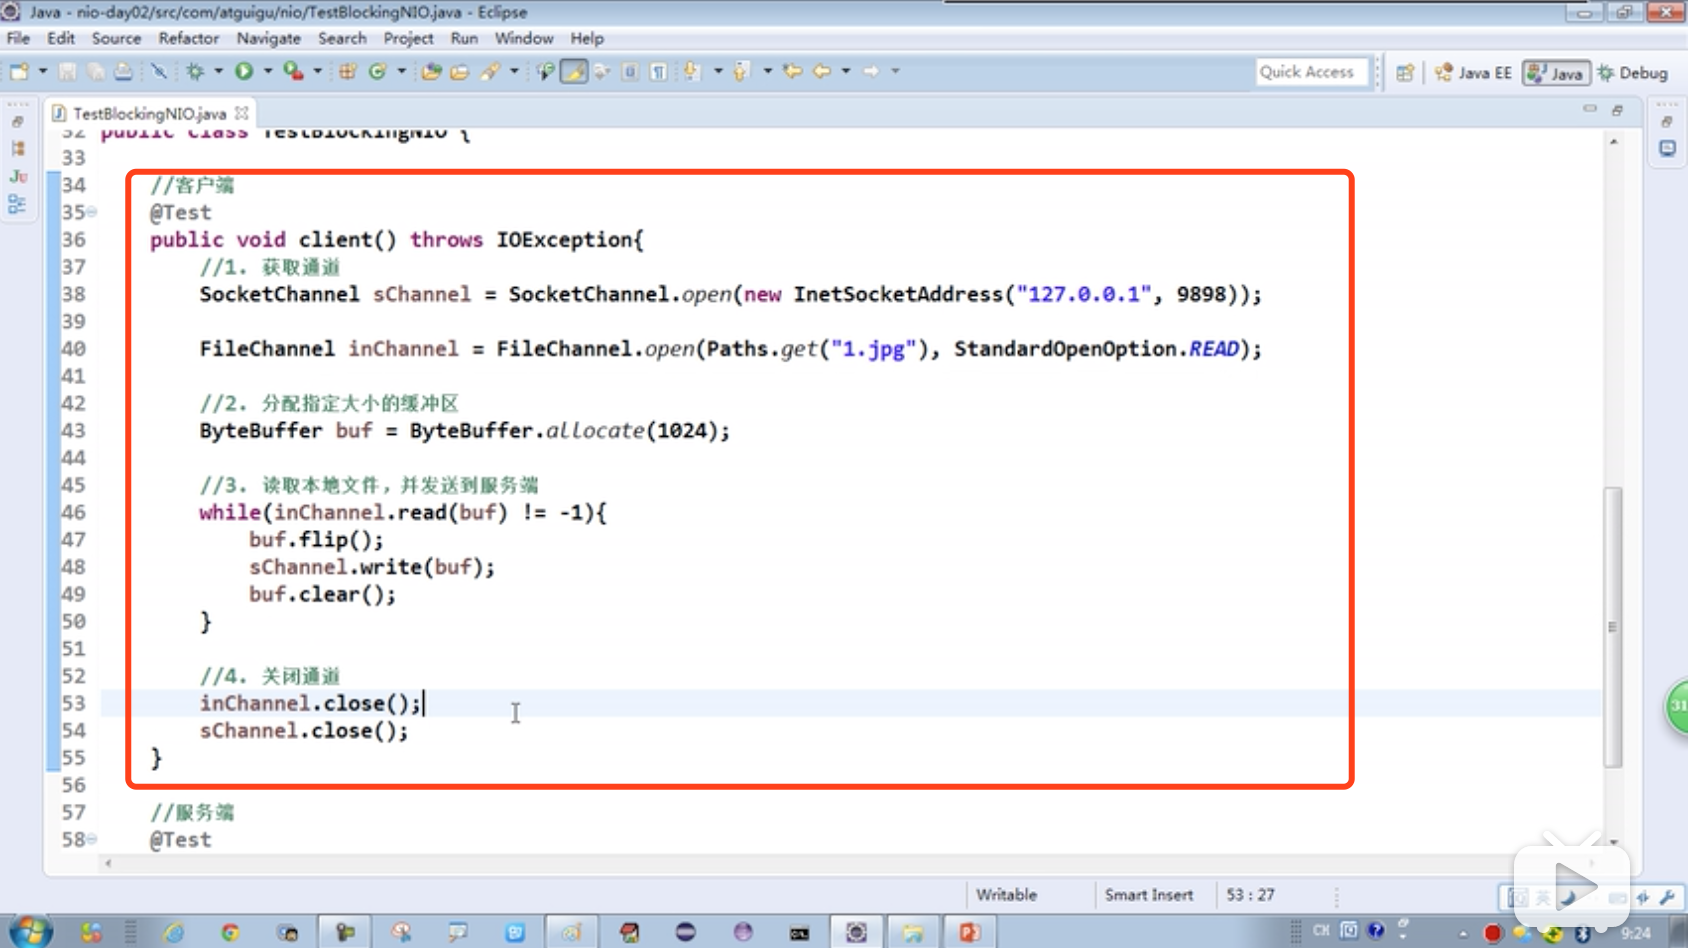Open the Search dropdown arrow
This screenshot has height=948, width=1688.
(x=514, y=71)
